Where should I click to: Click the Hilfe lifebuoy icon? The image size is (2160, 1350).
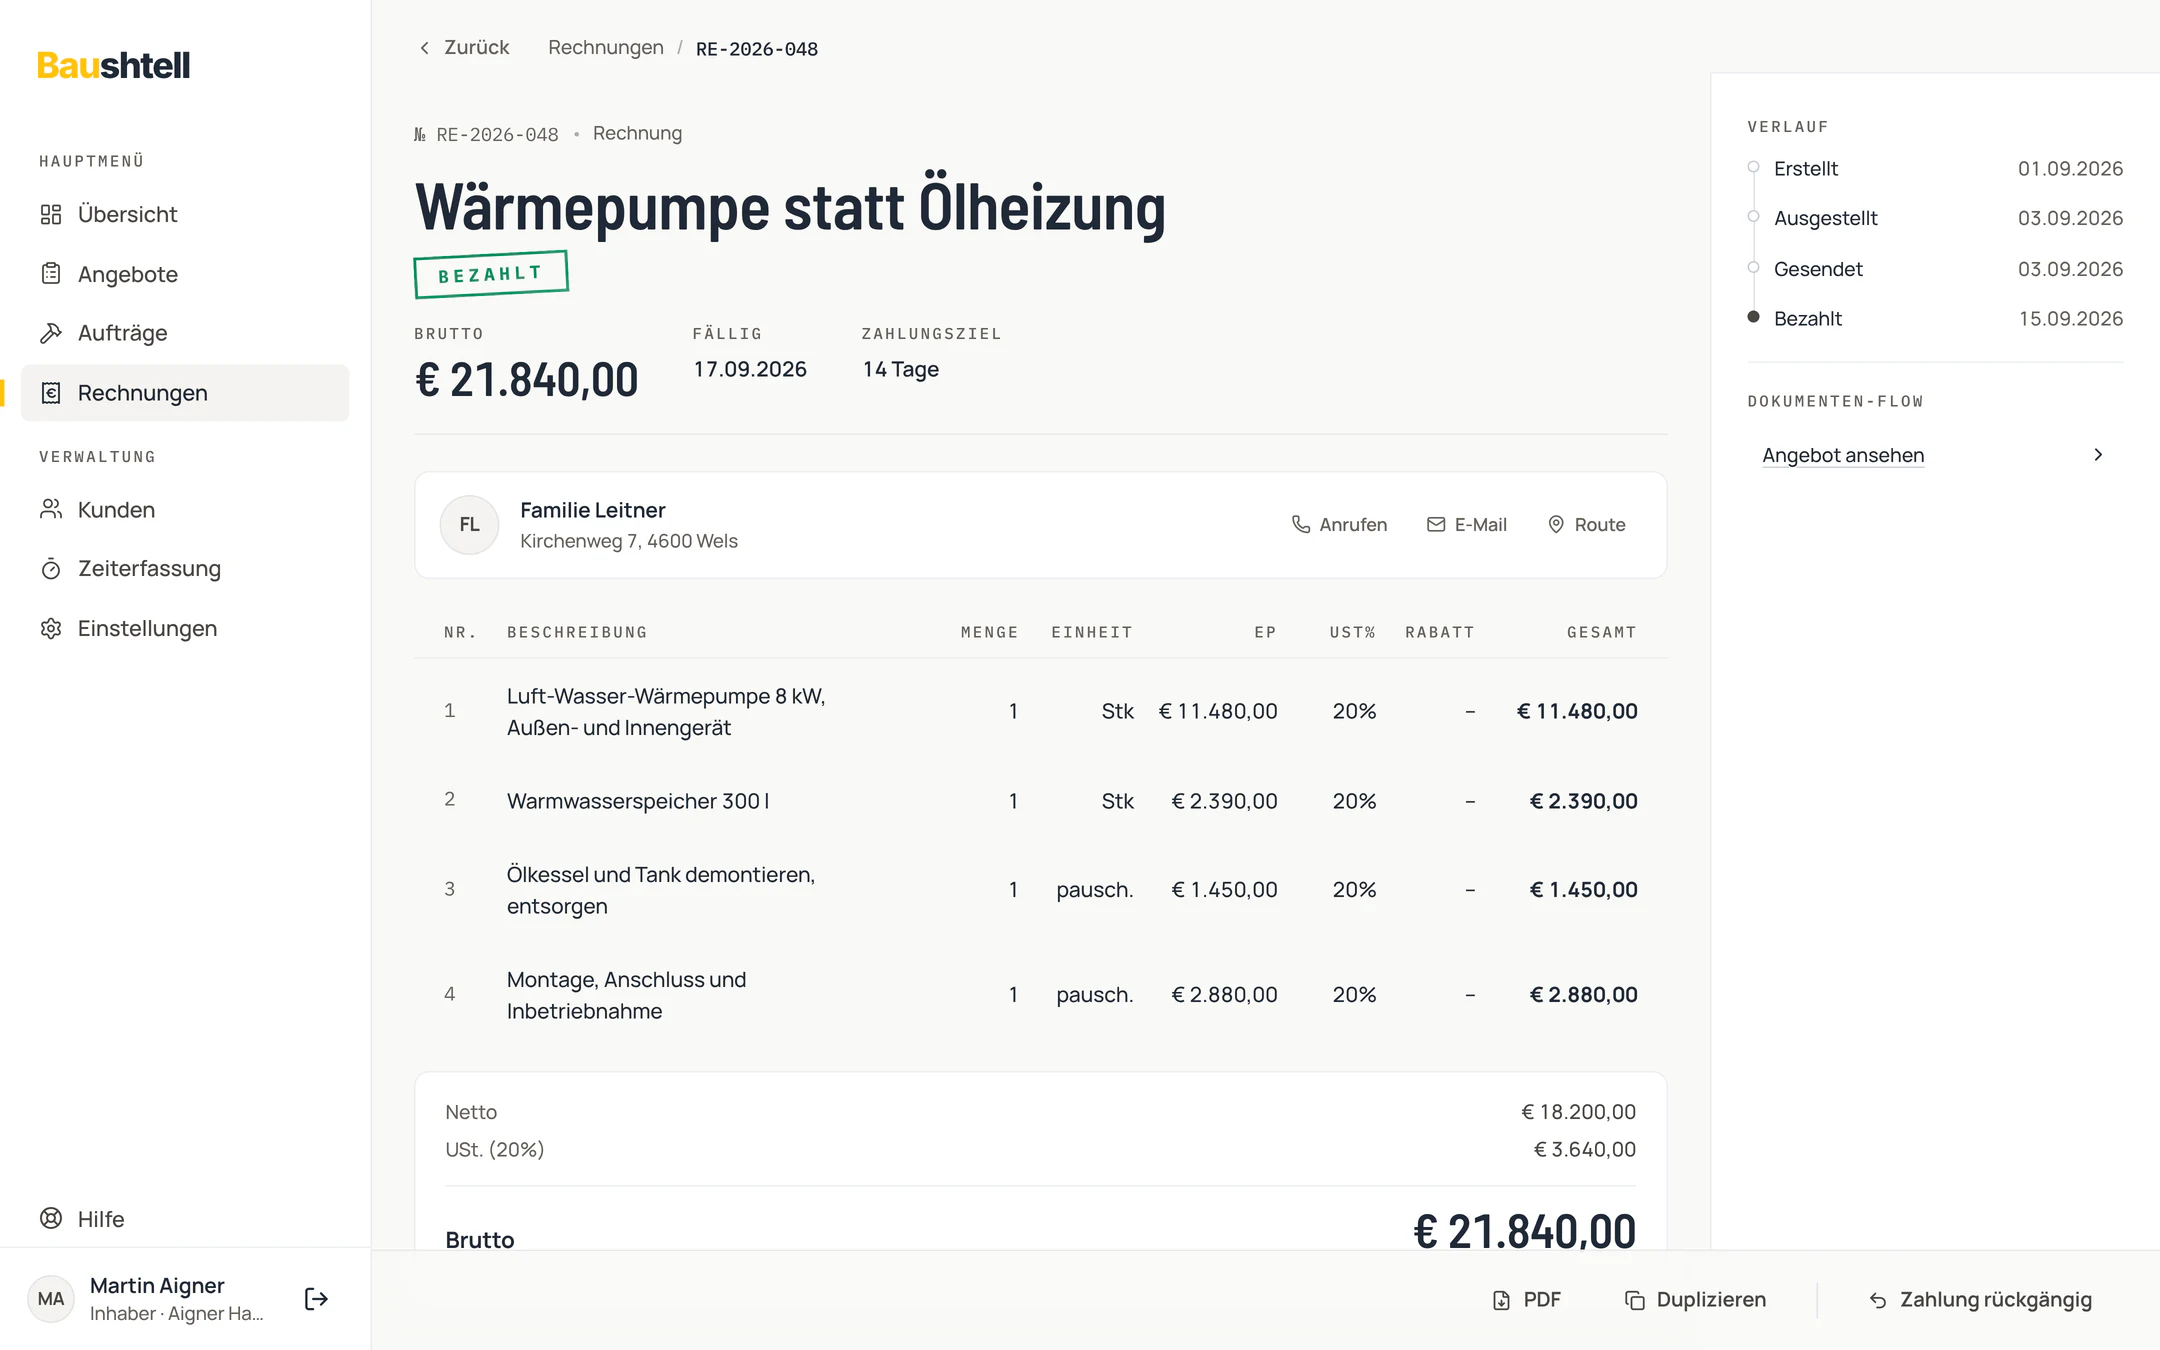51,1218
